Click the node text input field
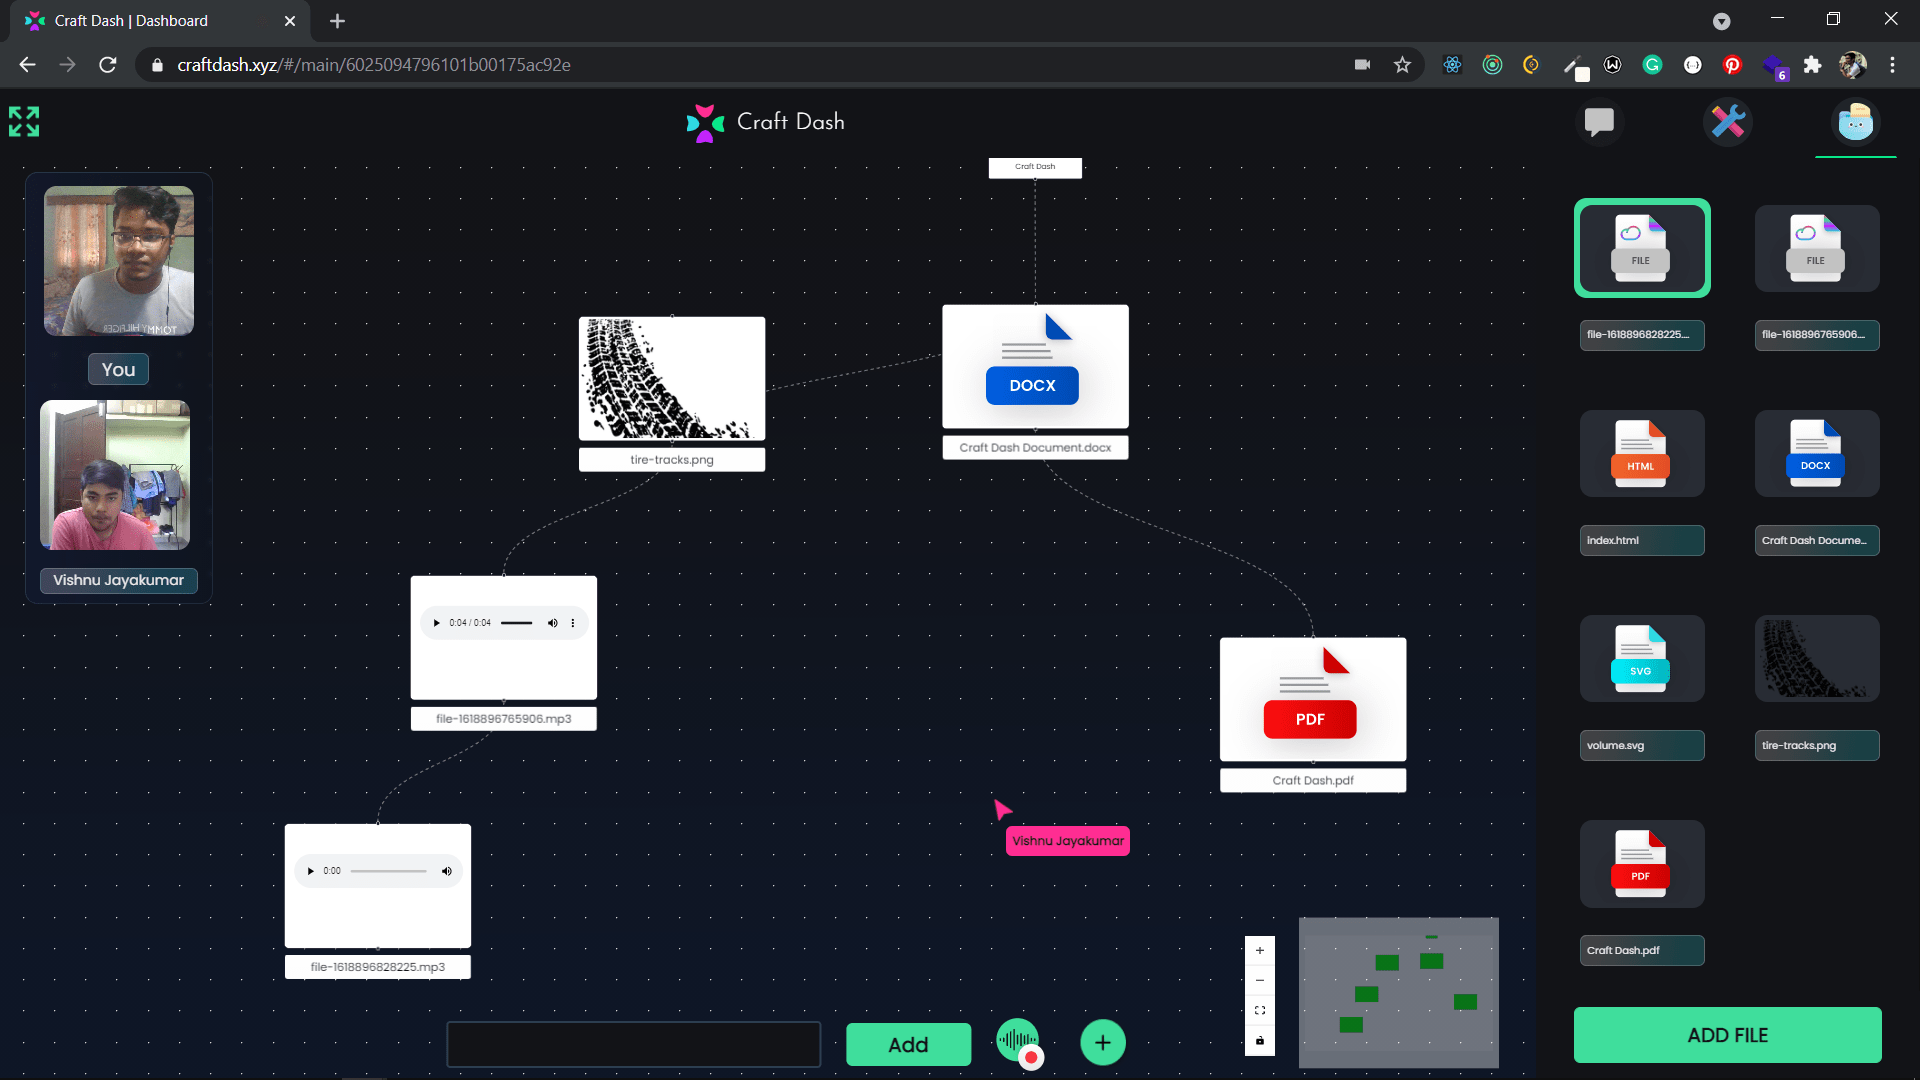The height and width of the screenshot is (1080, 1920). pyautogui.click(x=633, y=1044)
